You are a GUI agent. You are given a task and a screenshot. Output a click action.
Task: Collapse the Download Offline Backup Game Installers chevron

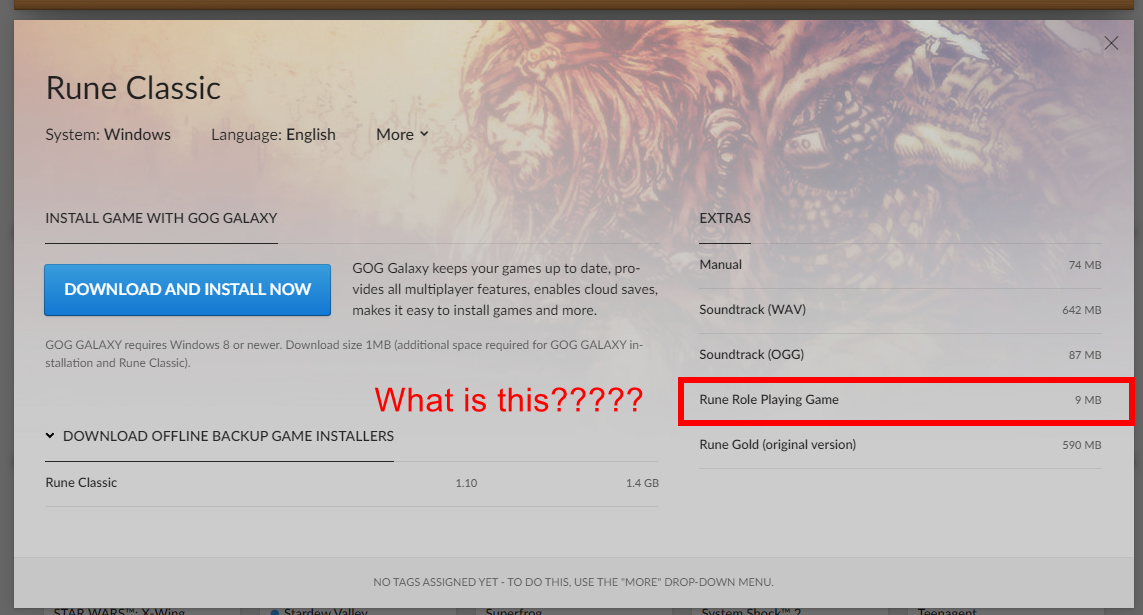[50, 436]
